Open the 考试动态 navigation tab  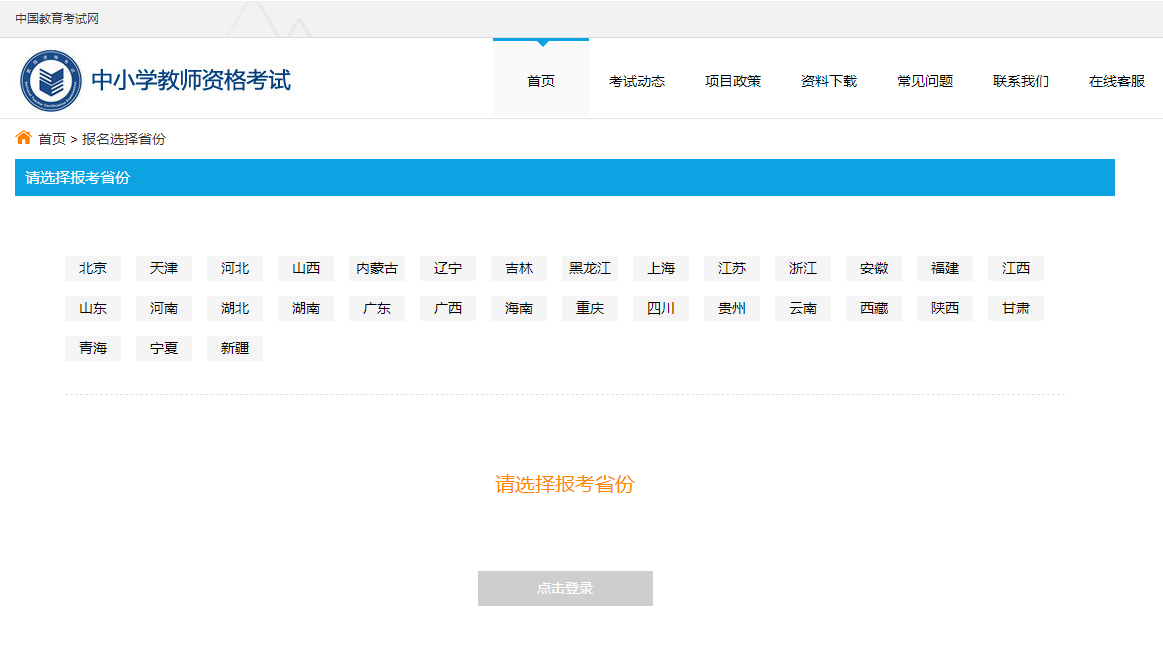pos(636,81)
